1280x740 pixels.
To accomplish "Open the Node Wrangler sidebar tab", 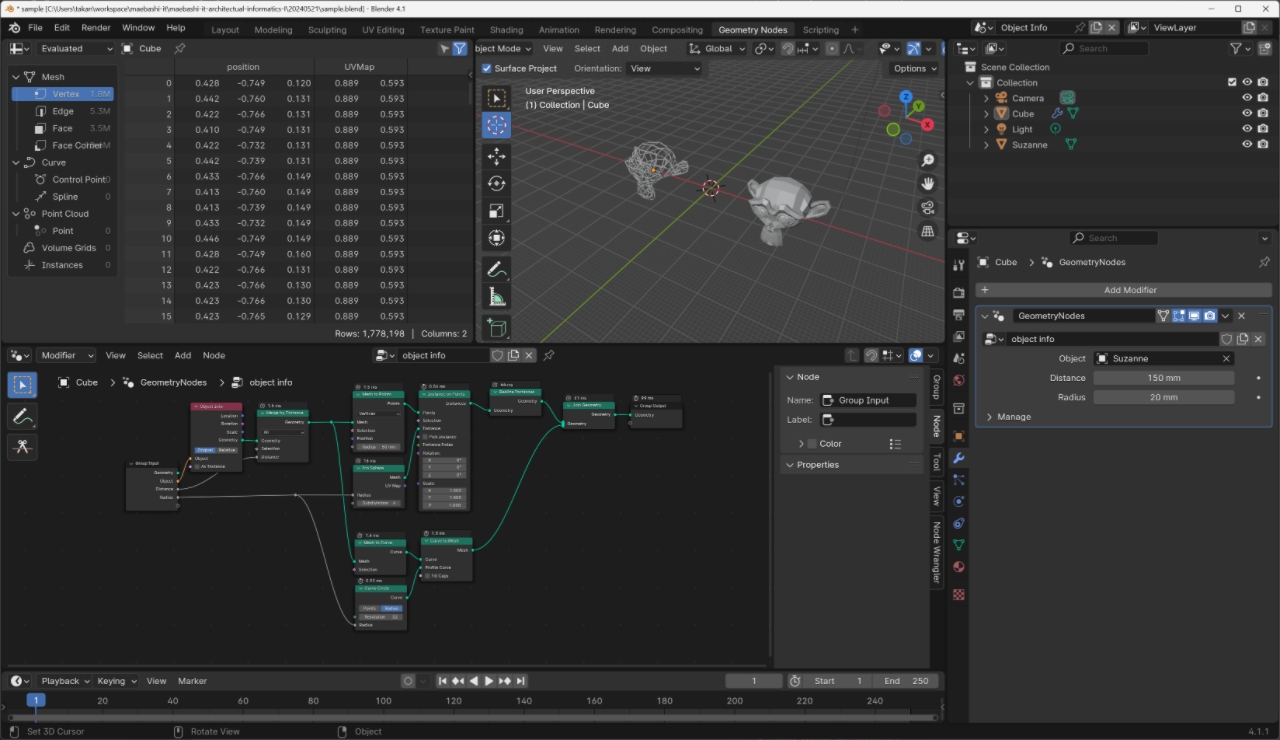I will point(937,551).
